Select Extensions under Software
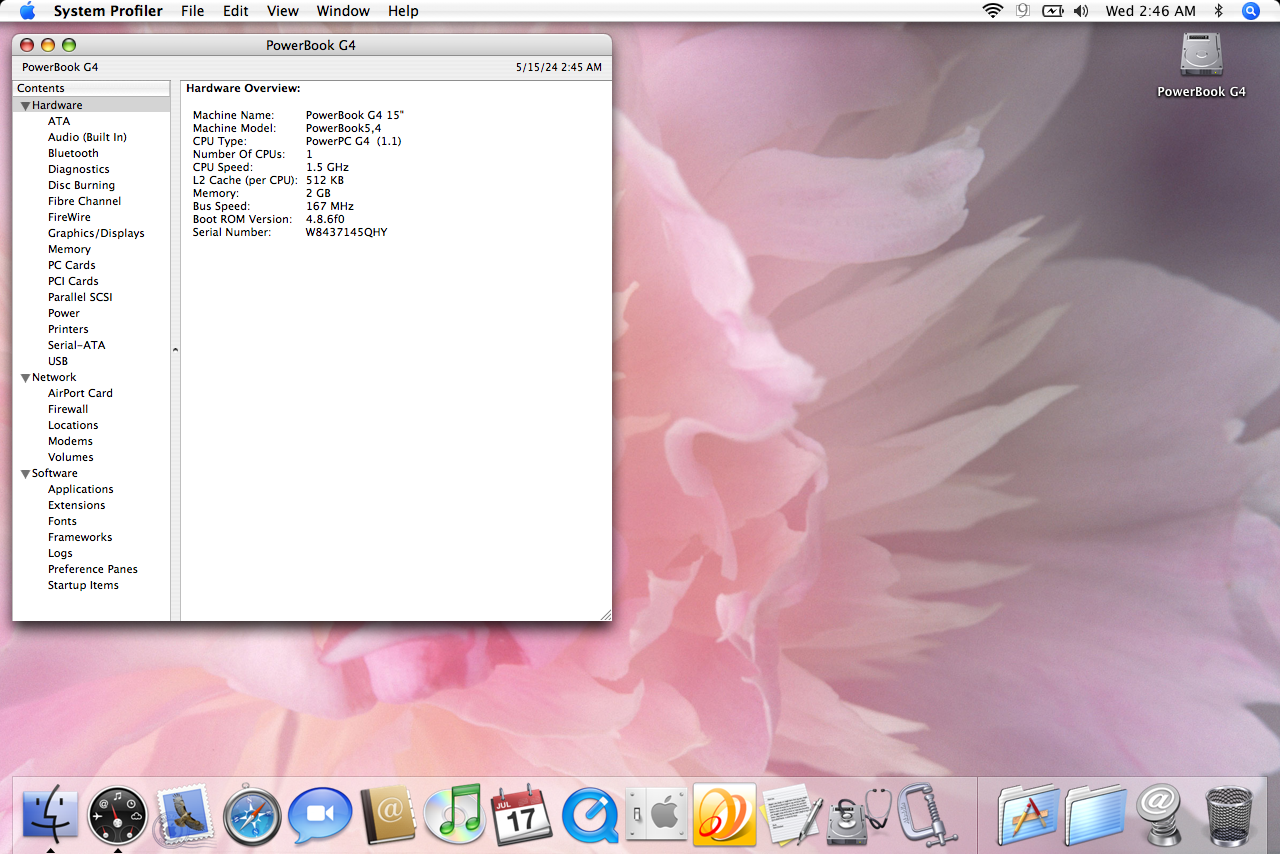 [x=76, y=505]
